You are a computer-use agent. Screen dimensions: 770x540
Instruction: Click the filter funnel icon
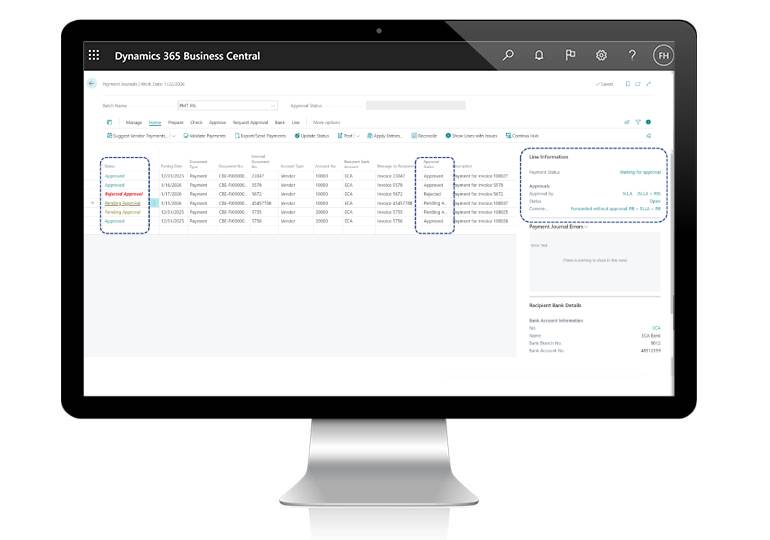tap(638, 122)
